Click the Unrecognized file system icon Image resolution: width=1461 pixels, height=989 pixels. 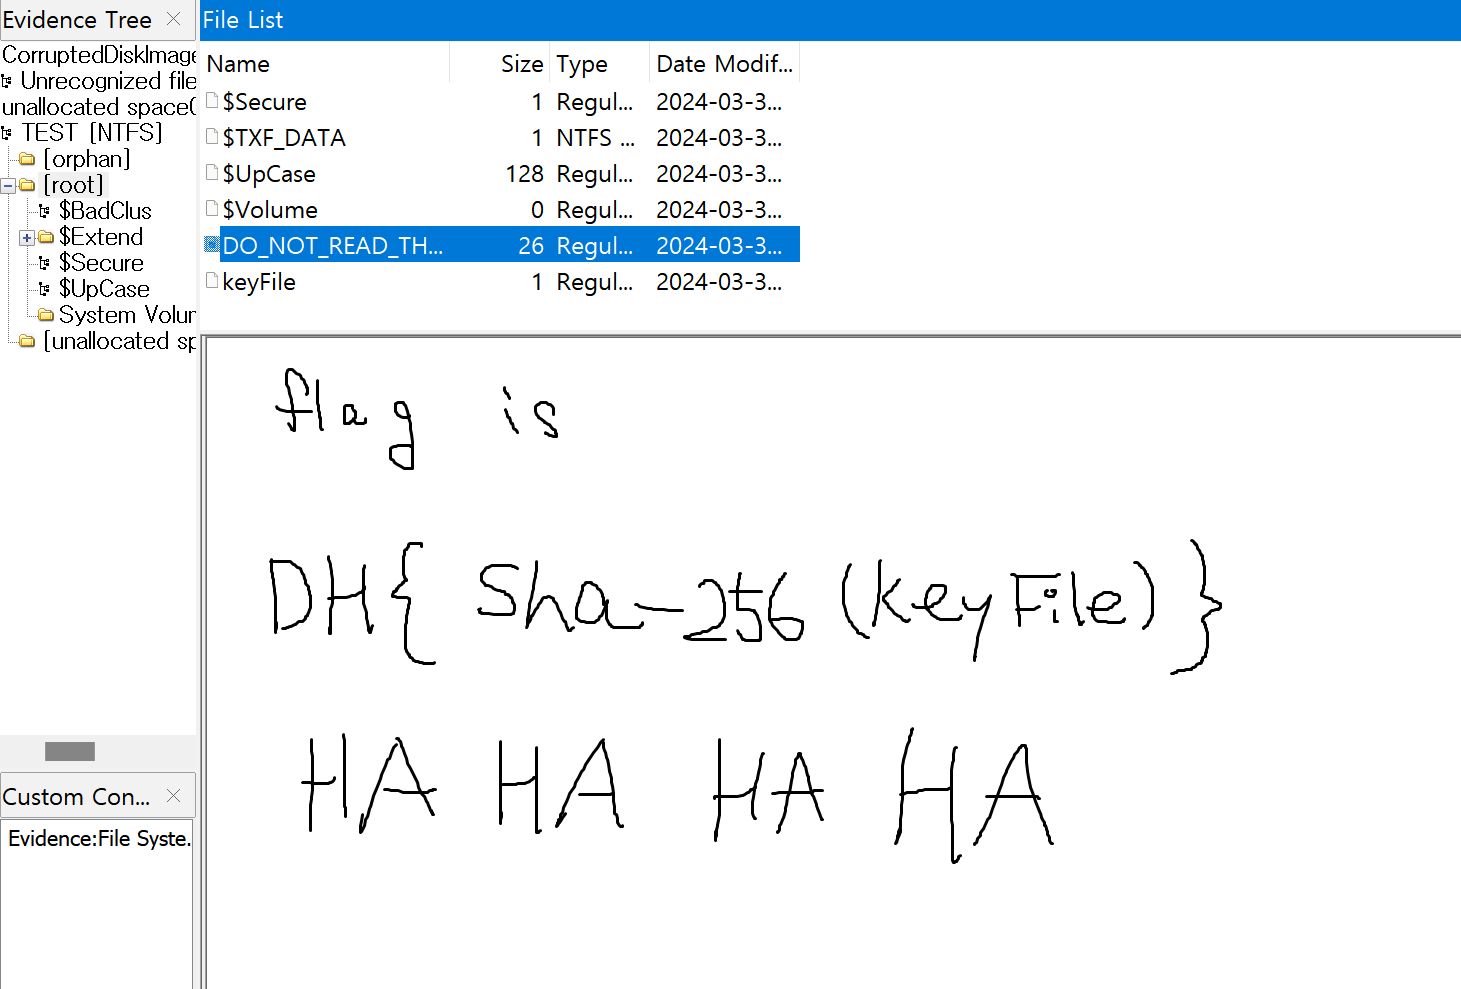8,80
